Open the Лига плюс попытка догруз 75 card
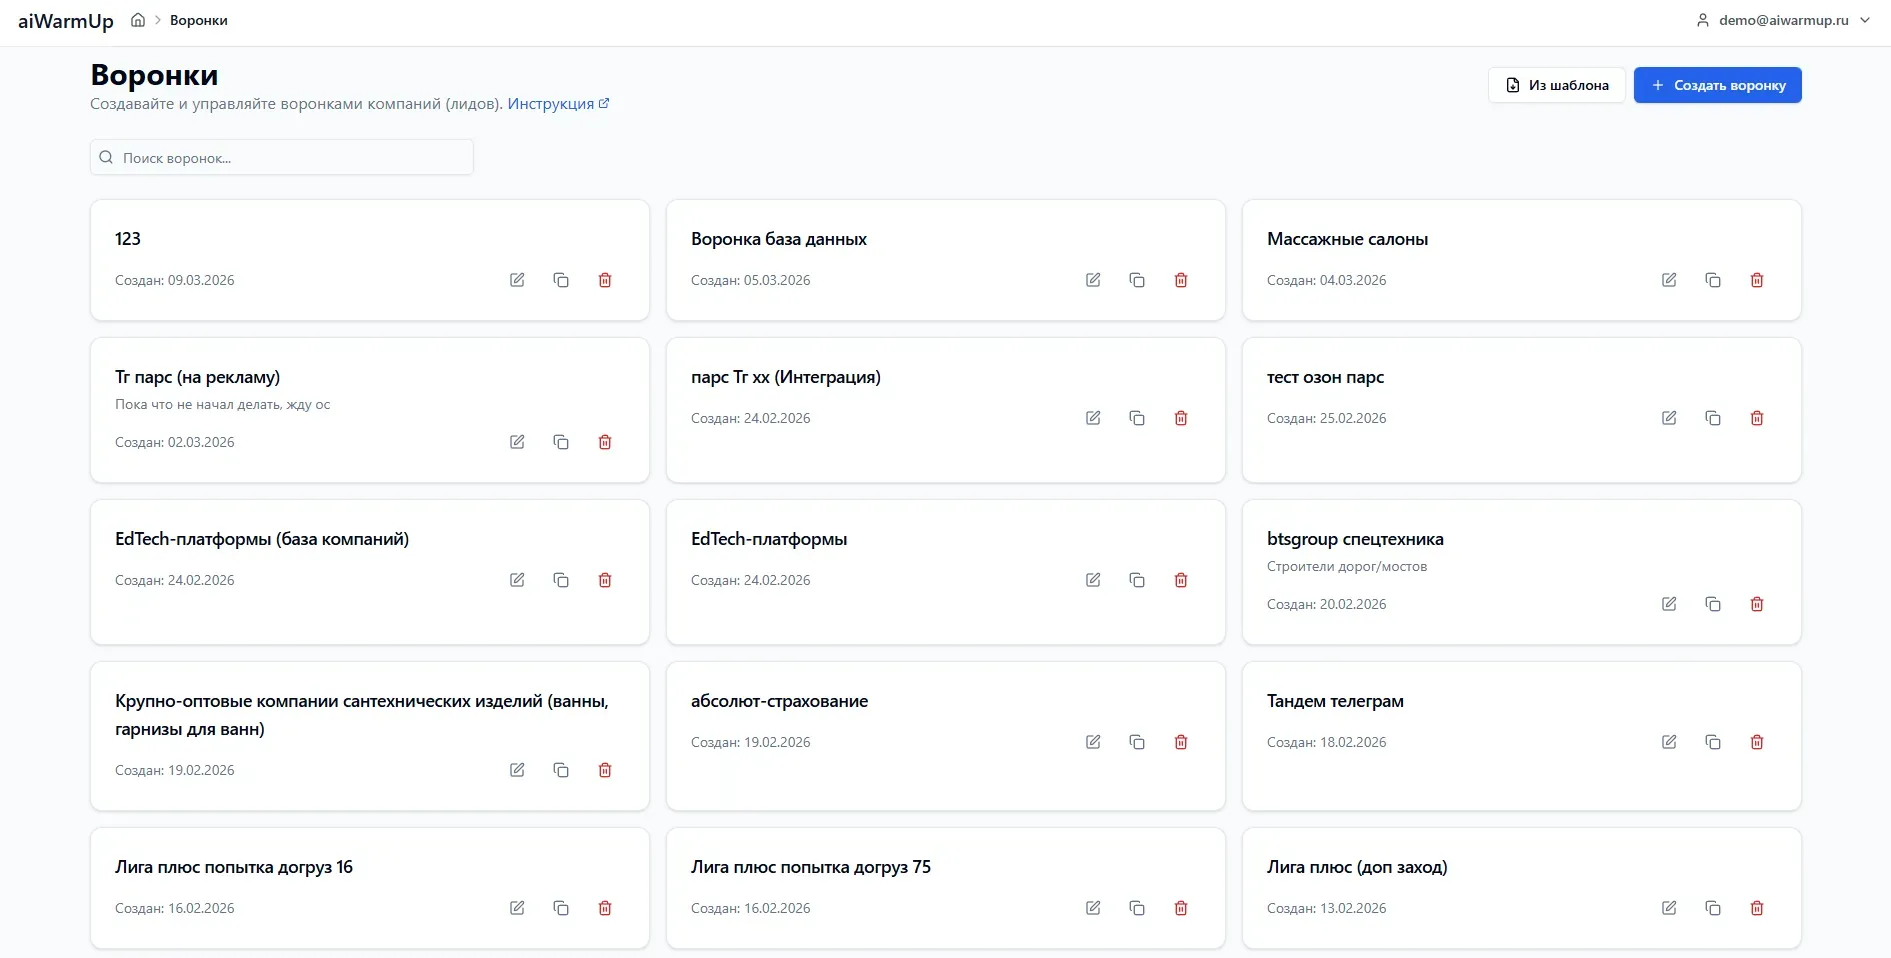 [811, 867]
